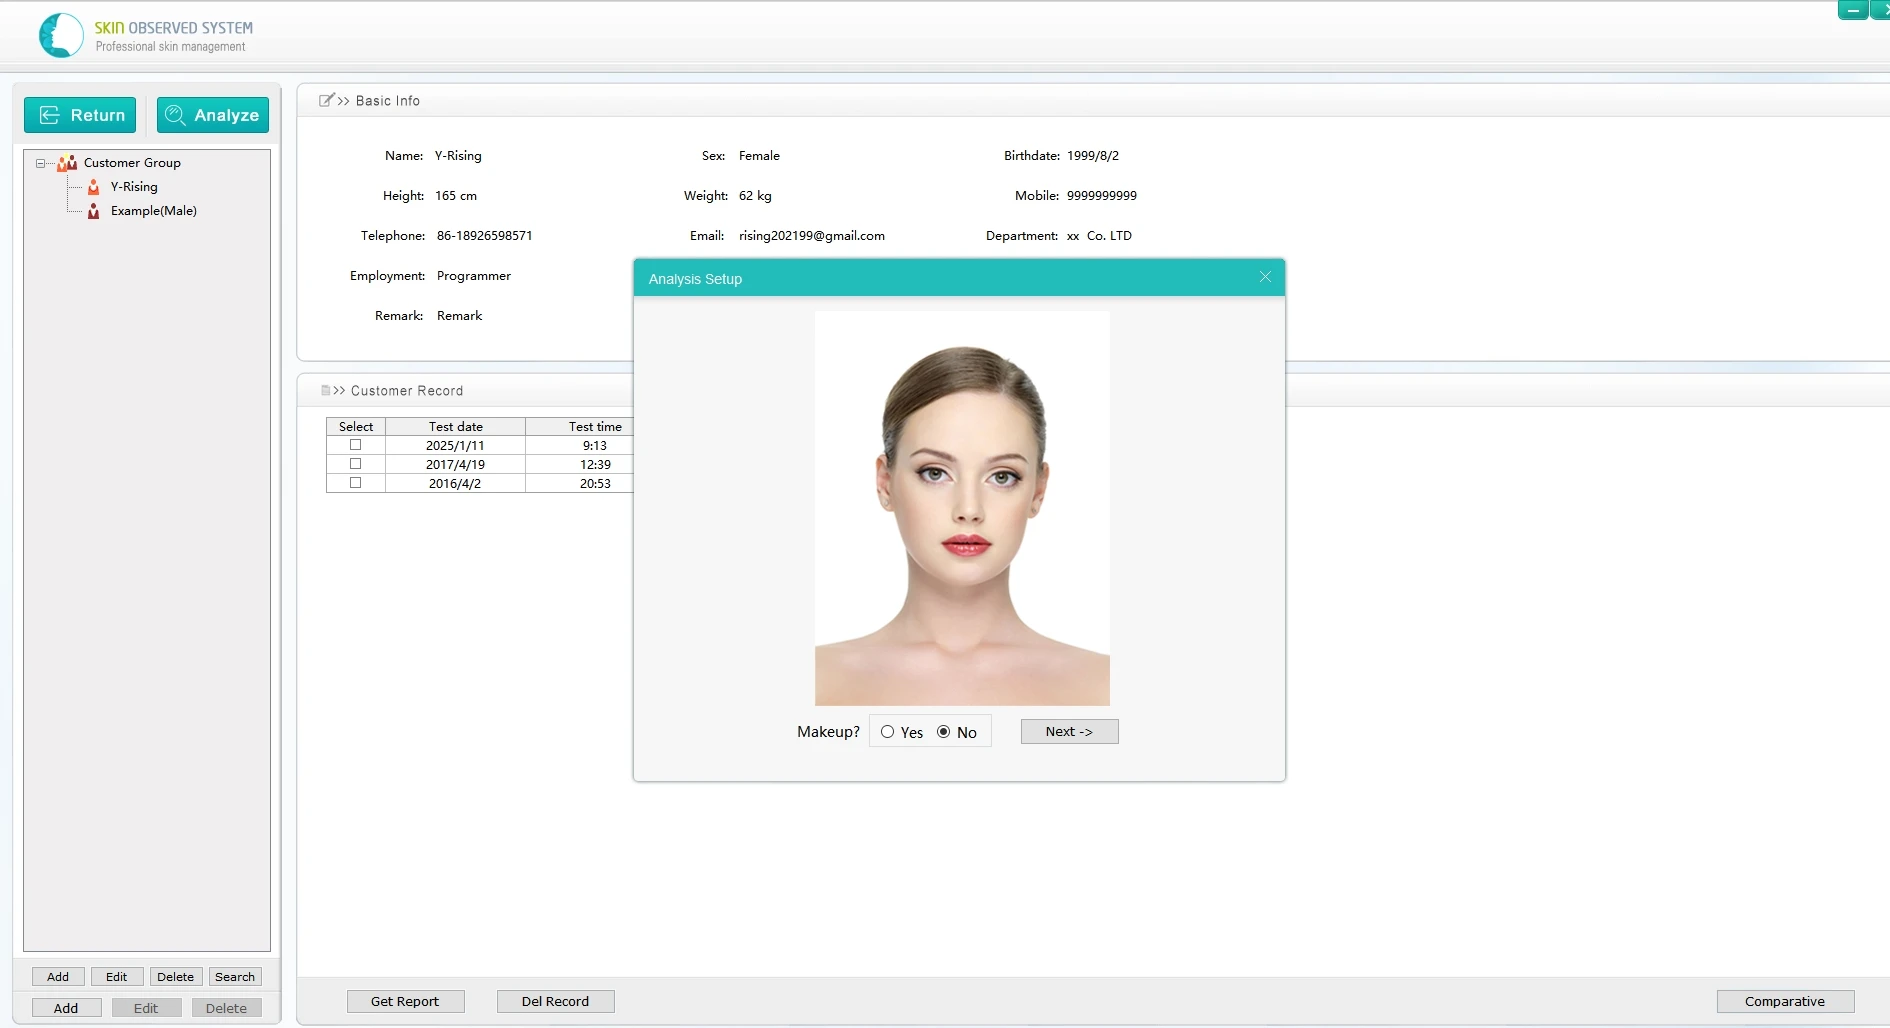Select the Y-Rising person icon in the tree
The width and height of the screenshot is (1890, 1028).
(x=93, y=187)
